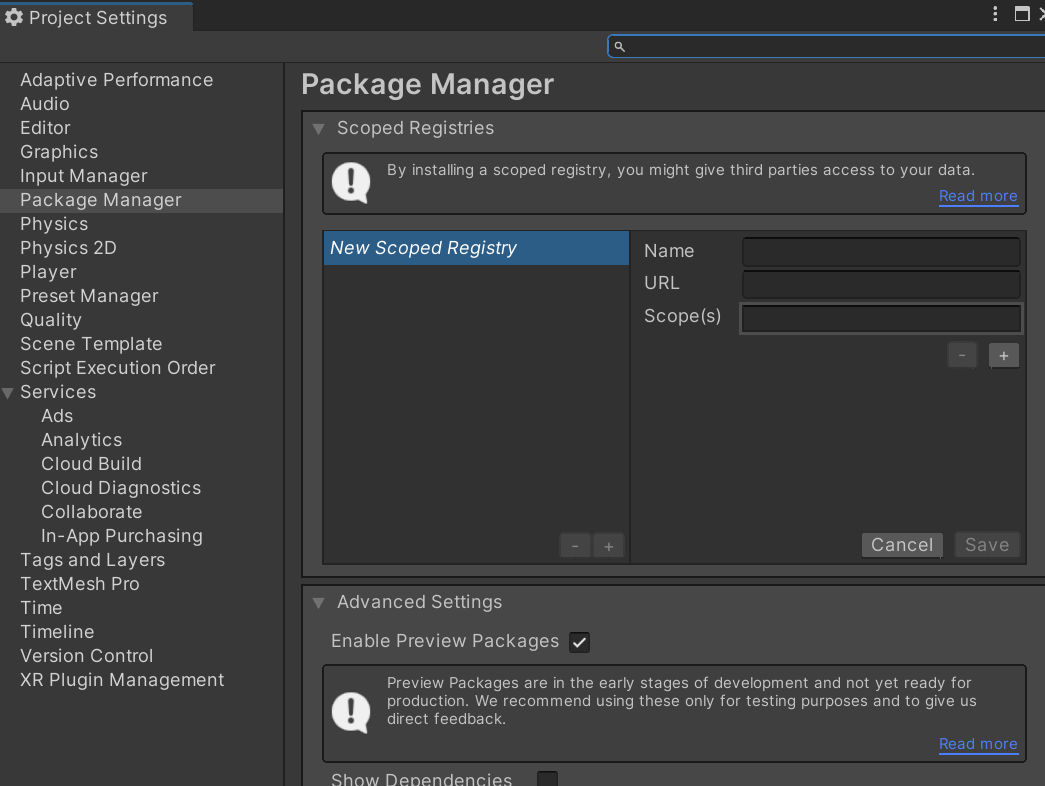This screenshot has width=1045, height=786.
Task: Remove a scope entry with minus
Action: tap(962, 356)
